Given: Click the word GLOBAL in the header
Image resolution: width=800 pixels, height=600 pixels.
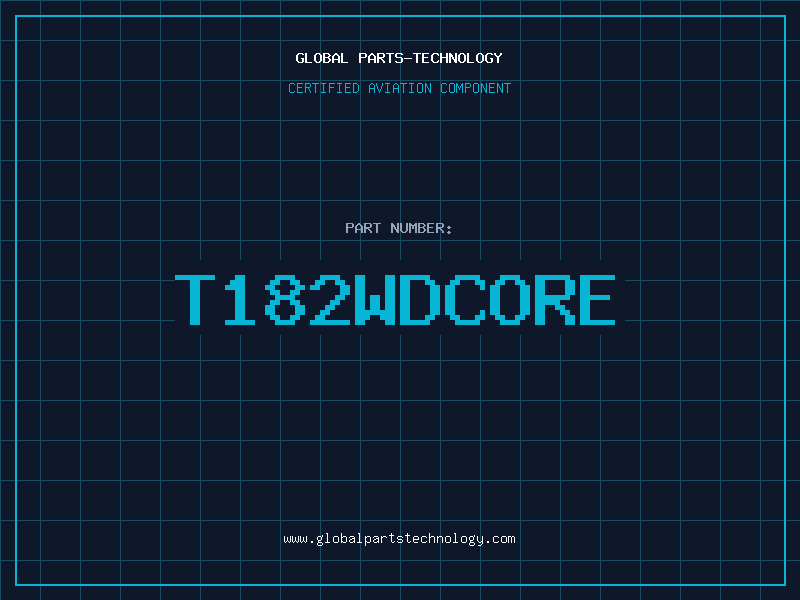Looking at the screenshot, I should click(x=322, y=58).
